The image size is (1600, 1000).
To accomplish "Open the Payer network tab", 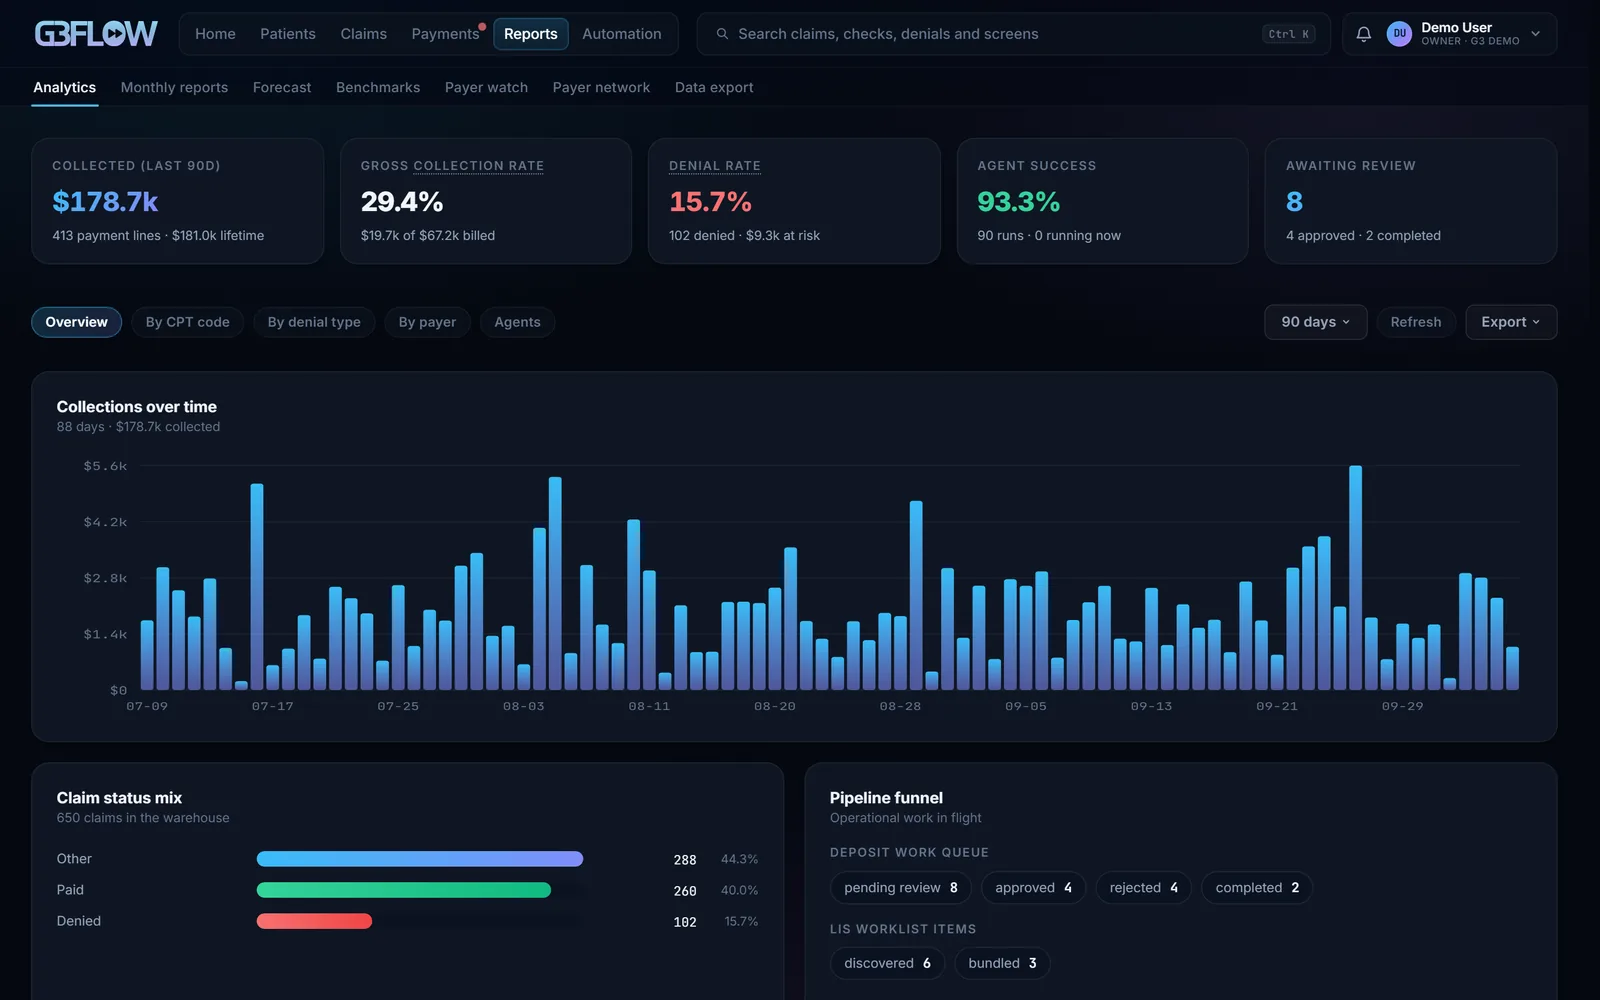I will 601,88.
